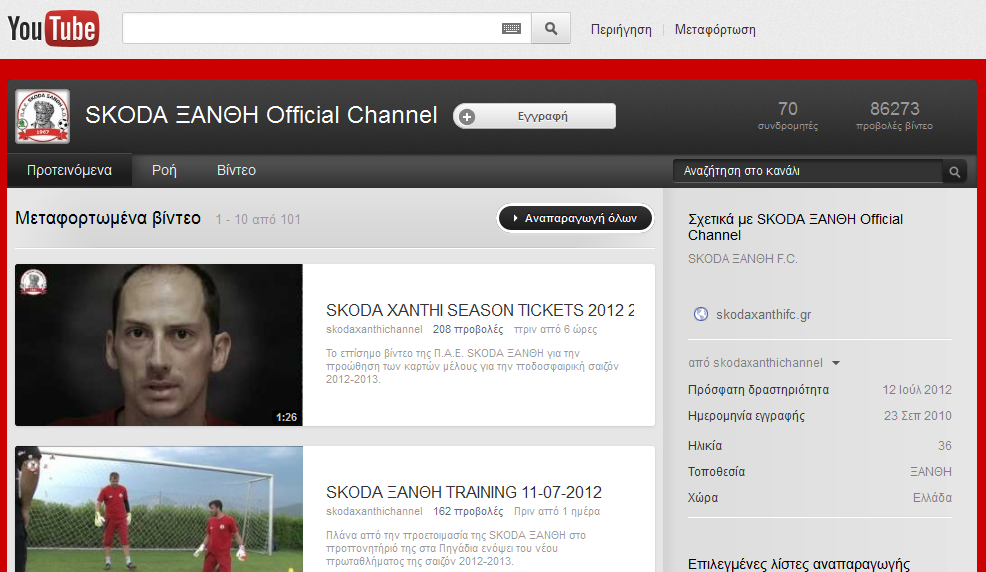Viewport: 986px width, 572px height.
Task: Open the Season Tickets video thumbnail
Action: click(x=159, y=345)
